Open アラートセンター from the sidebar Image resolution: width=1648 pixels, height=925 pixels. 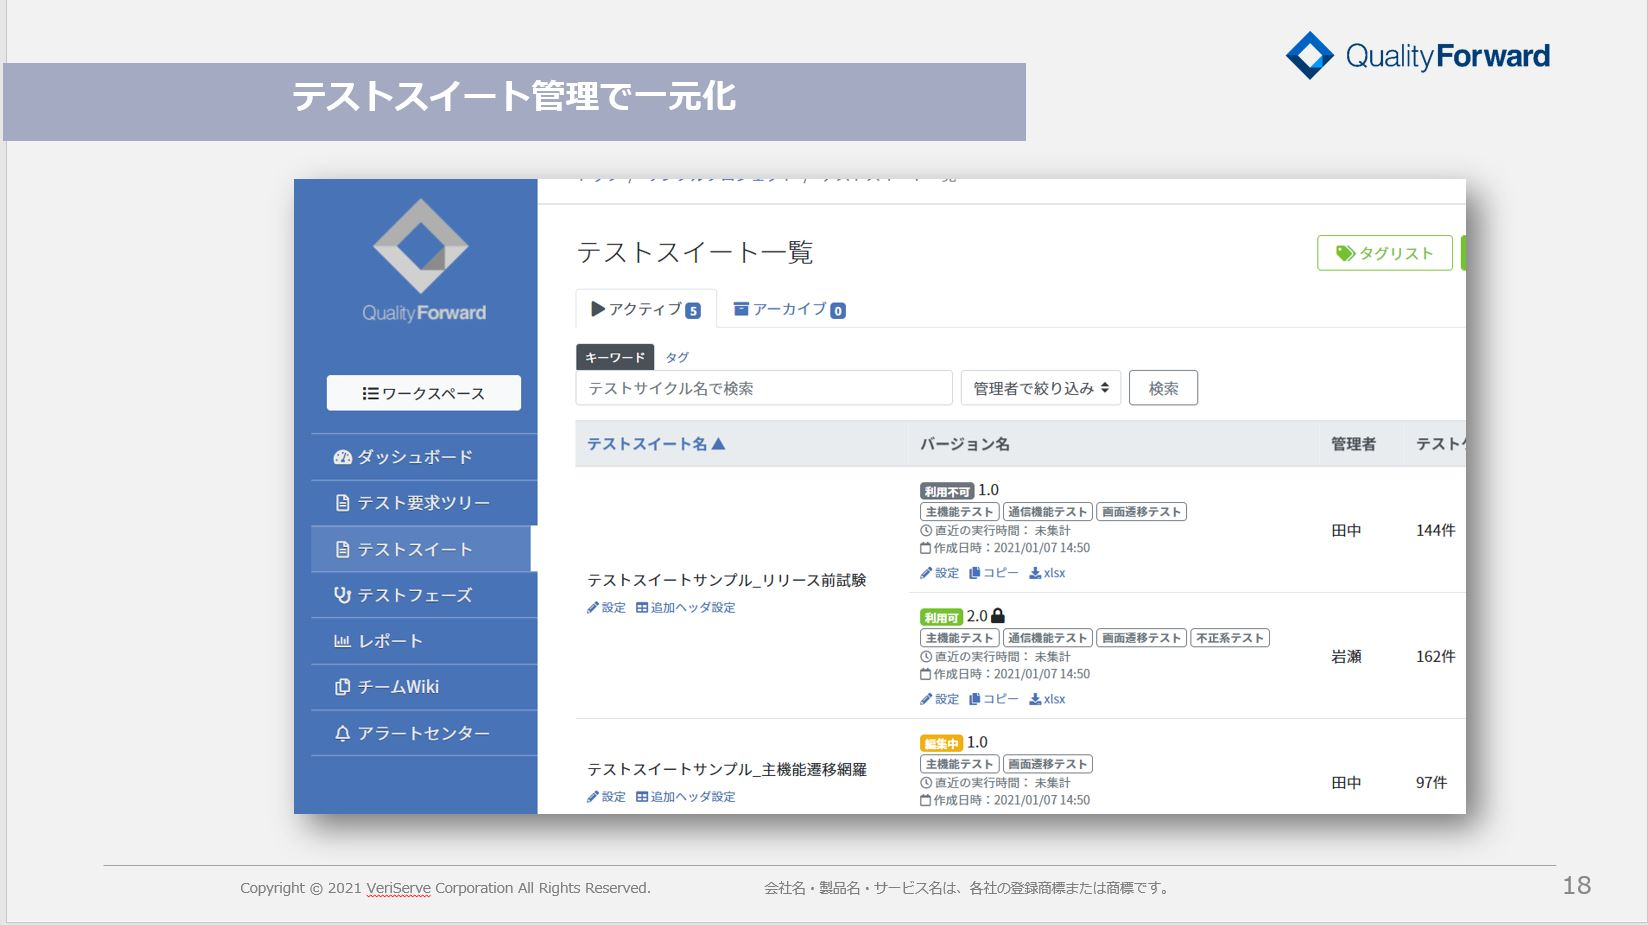click(x=424, y=733)
